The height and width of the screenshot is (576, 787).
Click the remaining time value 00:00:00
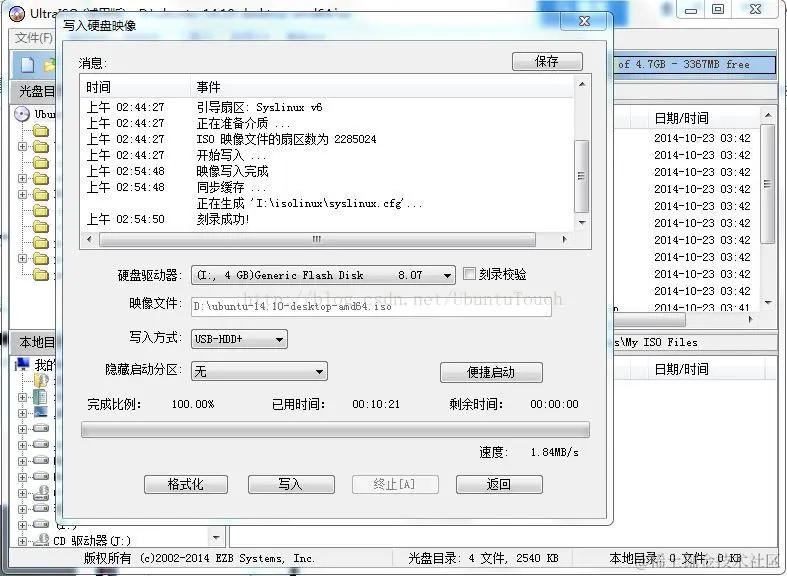click(554, 404)
